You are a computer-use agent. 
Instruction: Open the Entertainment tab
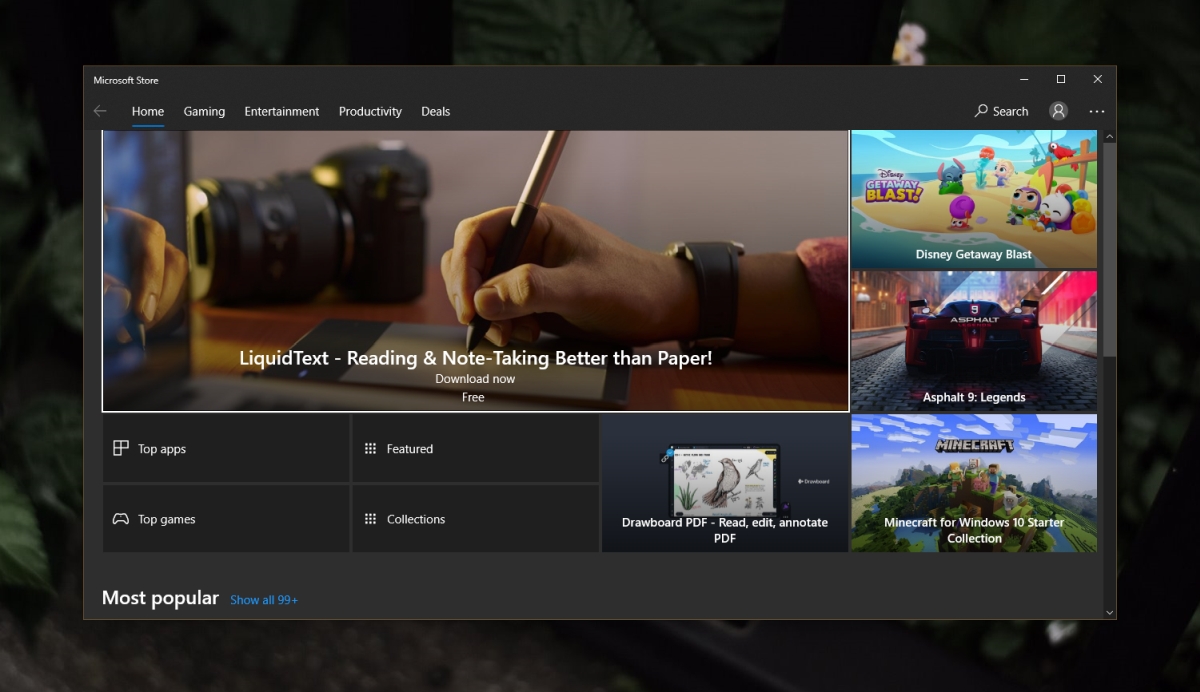[282, 111]
